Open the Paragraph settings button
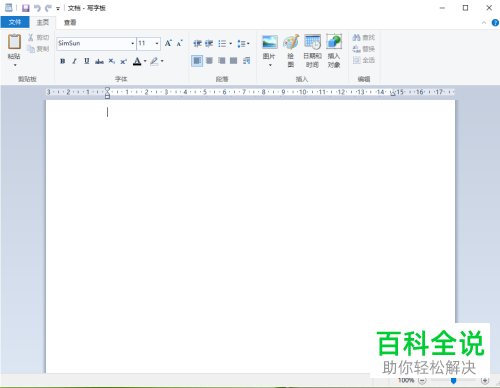This screenshot has height=388, width=500. click(247, 61)
